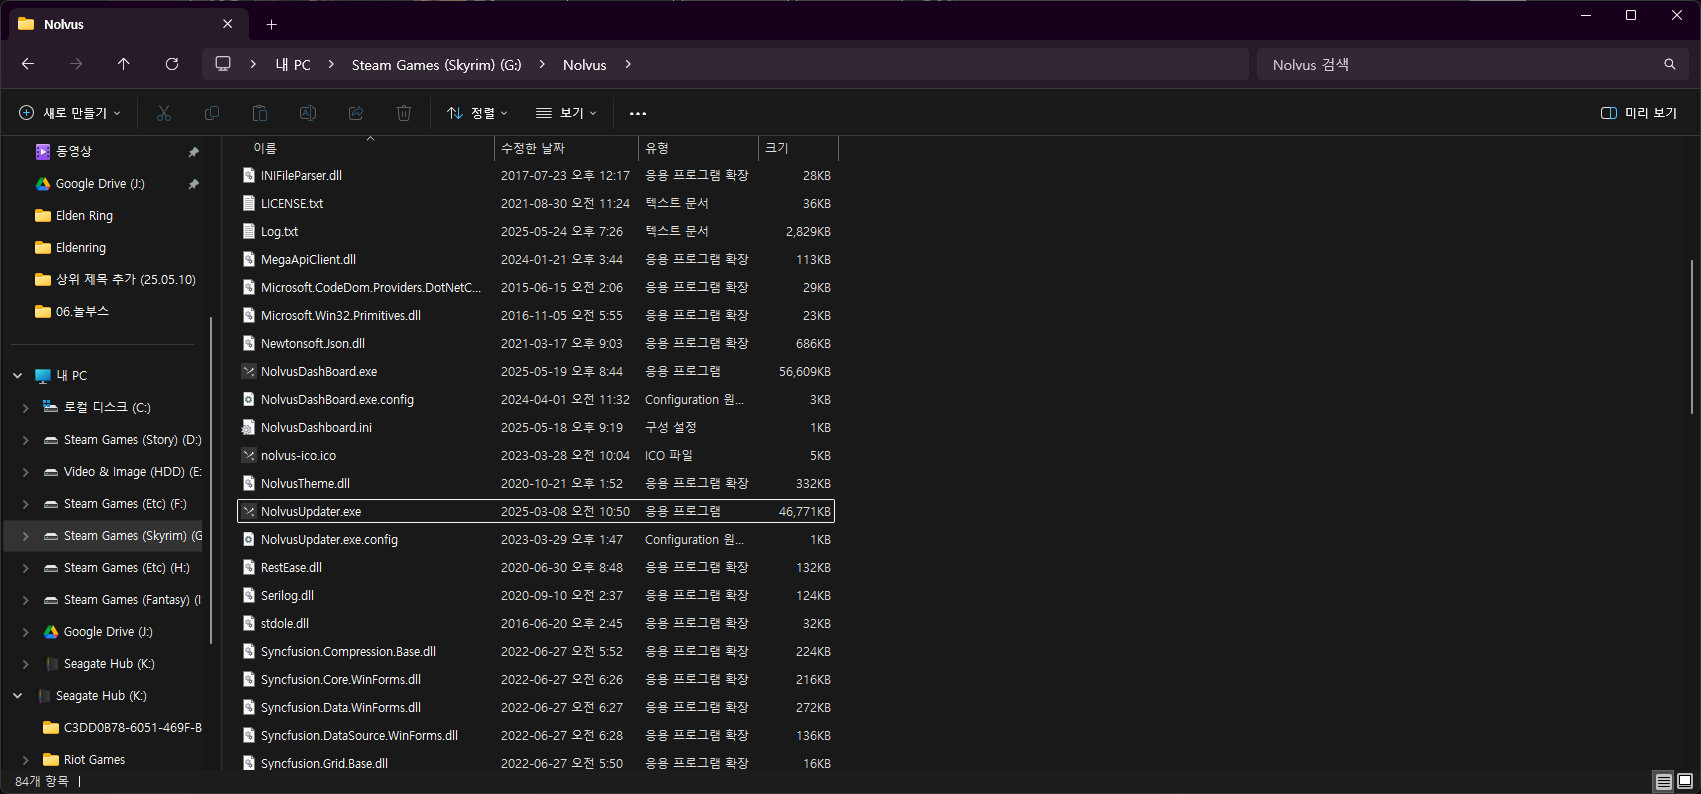Expand the Riot Games folder node
The height and width of the screenshot is (794, 1701).
25,760
